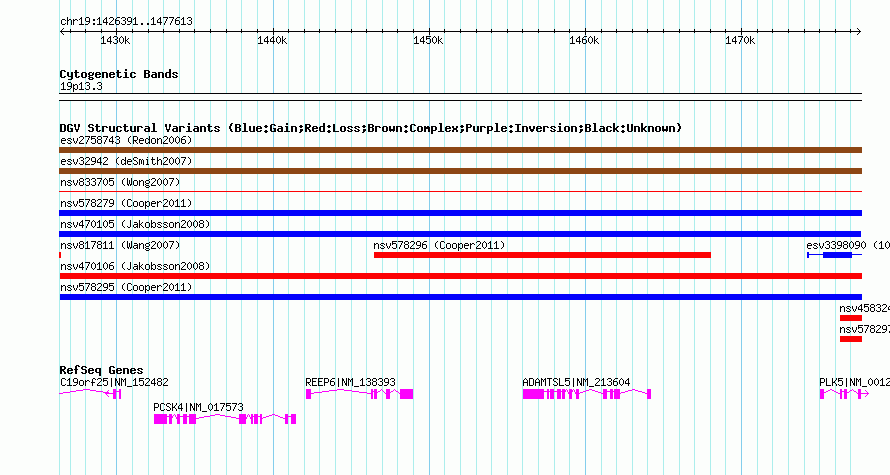The height and width of the screenshot is (475, 890).
Task: Select the blue nsv578279 (Cooper2011) gain bar
Action: (460, 213)
